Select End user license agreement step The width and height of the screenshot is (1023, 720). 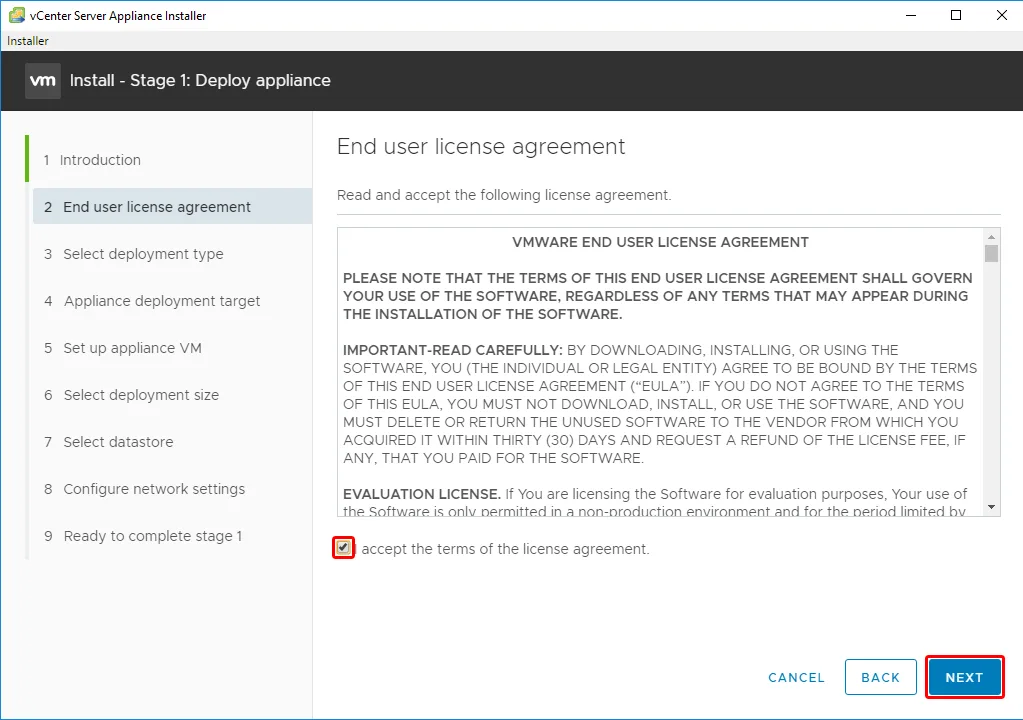pos(172,207)
